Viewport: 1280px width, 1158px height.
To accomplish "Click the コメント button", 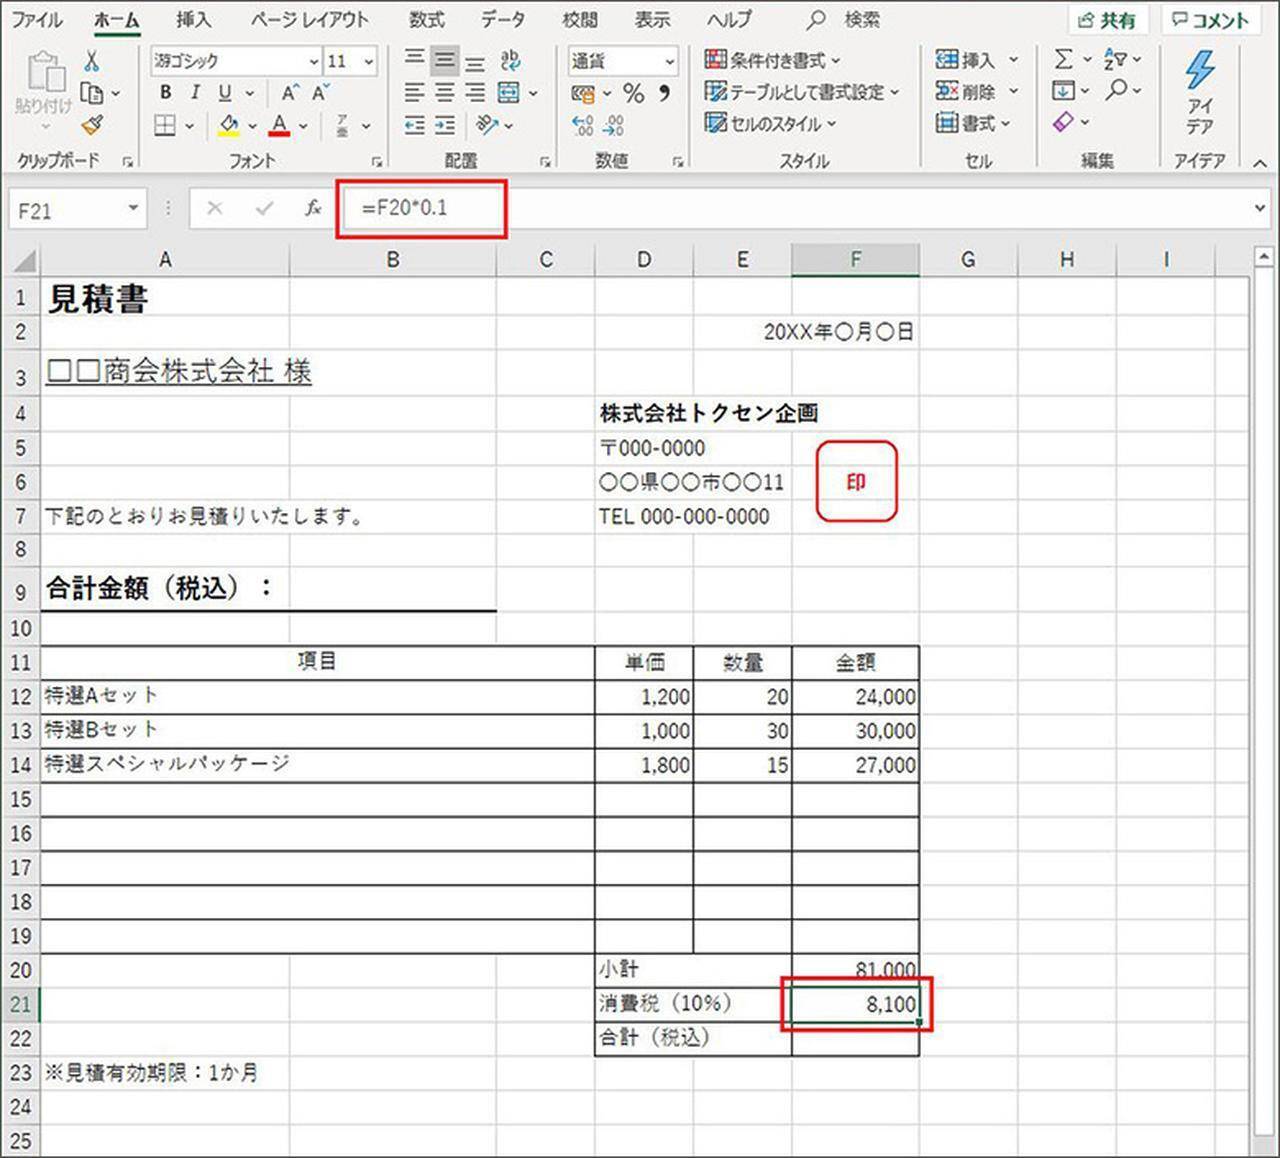I will point(1211,20).
